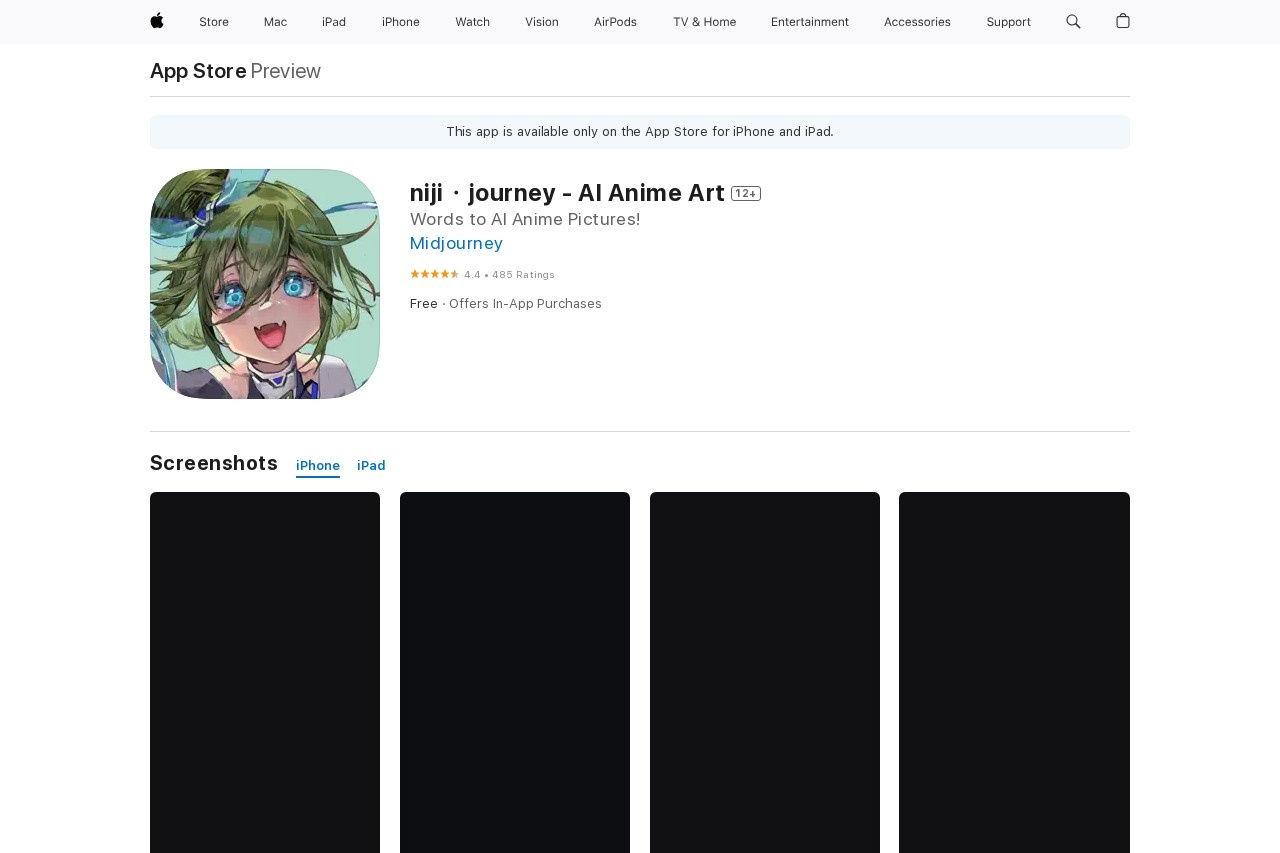
Task: Open the Mac menu item
Action: (x=275, y=22)
